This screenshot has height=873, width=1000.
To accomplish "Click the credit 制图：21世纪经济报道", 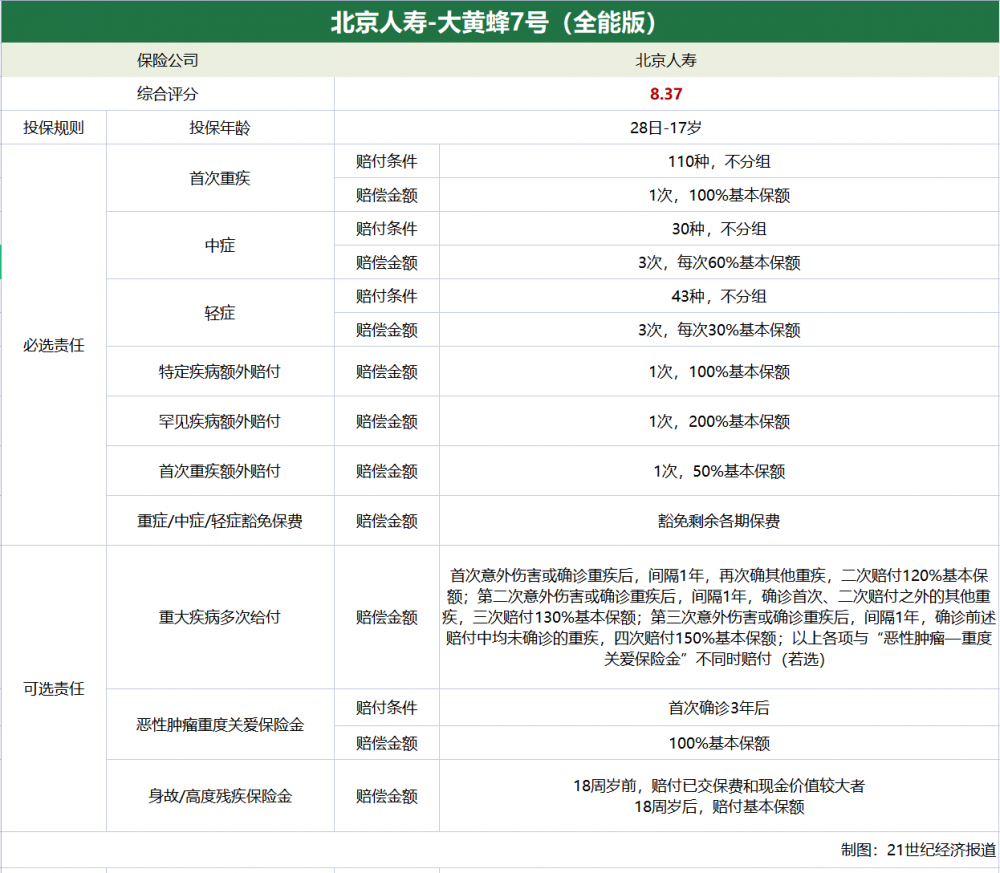I will (918, 849).
